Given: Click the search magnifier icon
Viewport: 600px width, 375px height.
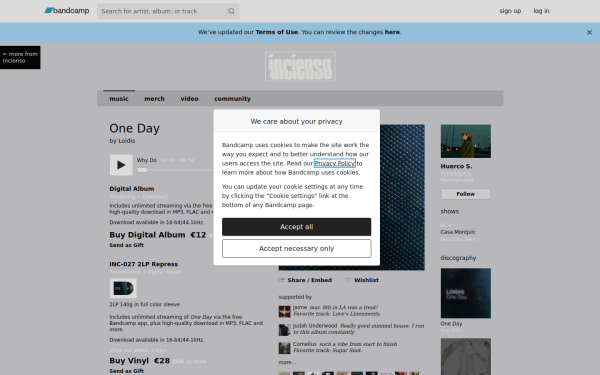Looking at the screenshot, I should pos(231,11).
